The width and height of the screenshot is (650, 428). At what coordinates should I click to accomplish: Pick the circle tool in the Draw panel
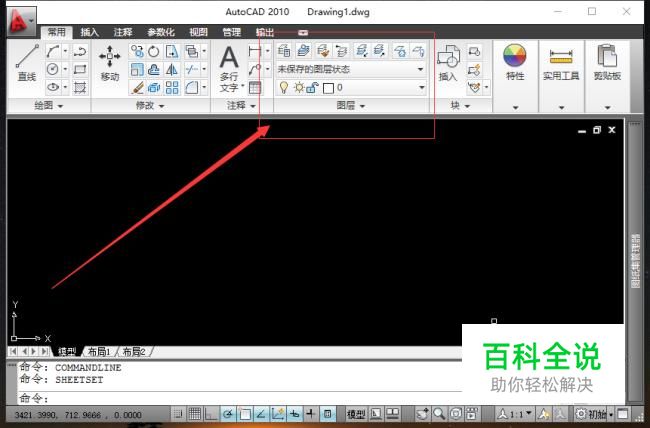pos(53,69)
